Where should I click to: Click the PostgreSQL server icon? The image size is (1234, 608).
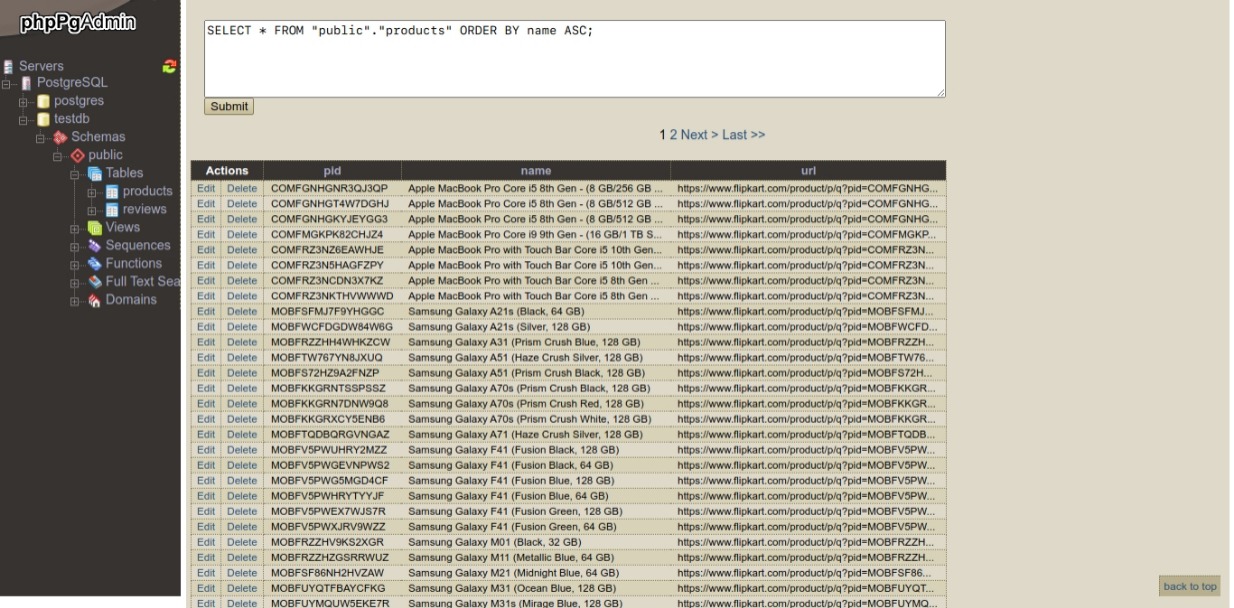click(x=27, y=83)
